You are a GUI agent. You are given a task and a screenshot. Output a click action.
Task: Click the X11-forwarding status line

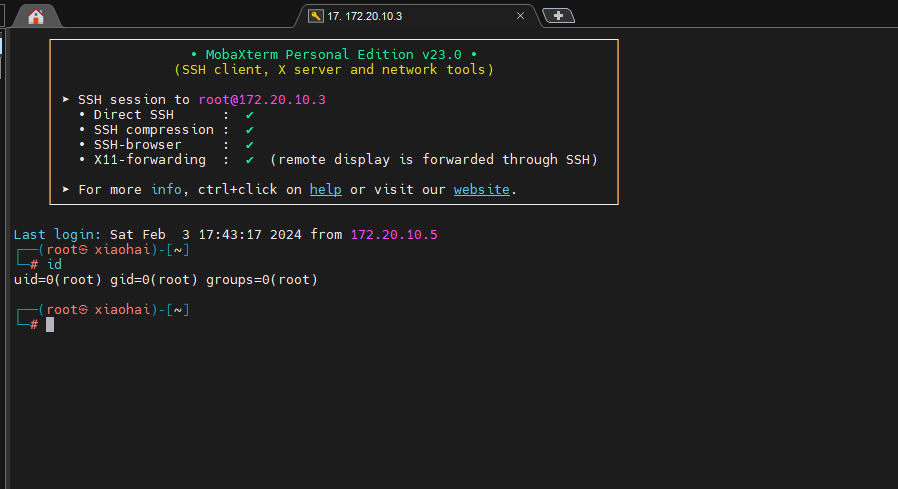(x=338, y=160)
